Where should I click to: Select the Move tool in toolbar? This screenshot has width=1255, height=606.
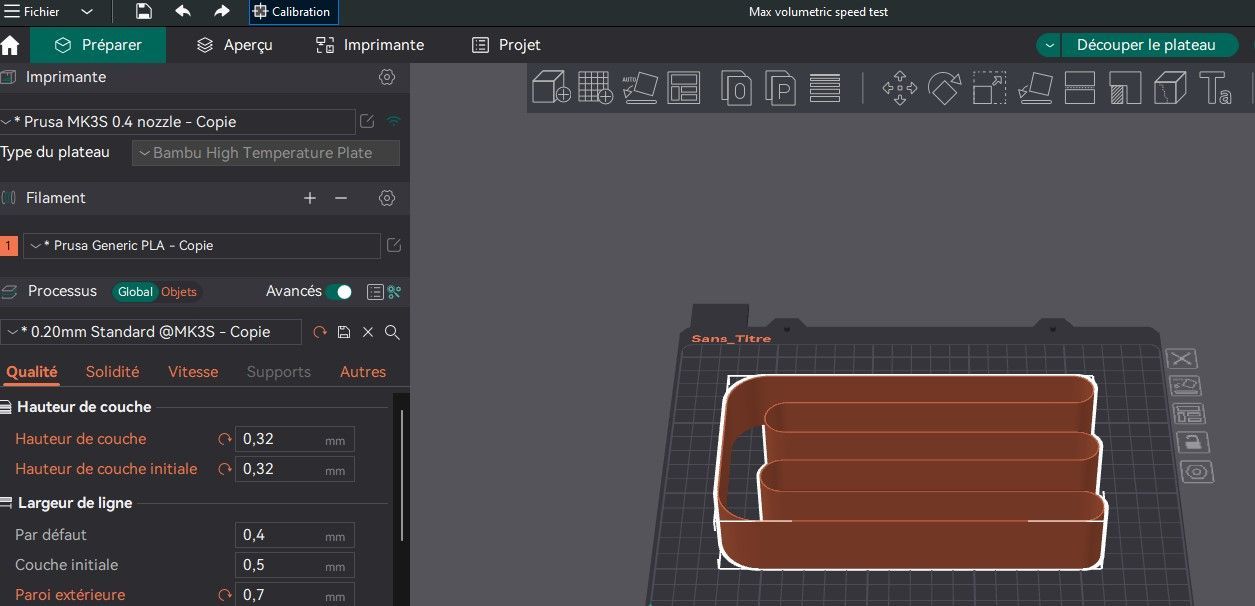click(x=899, y=88)
